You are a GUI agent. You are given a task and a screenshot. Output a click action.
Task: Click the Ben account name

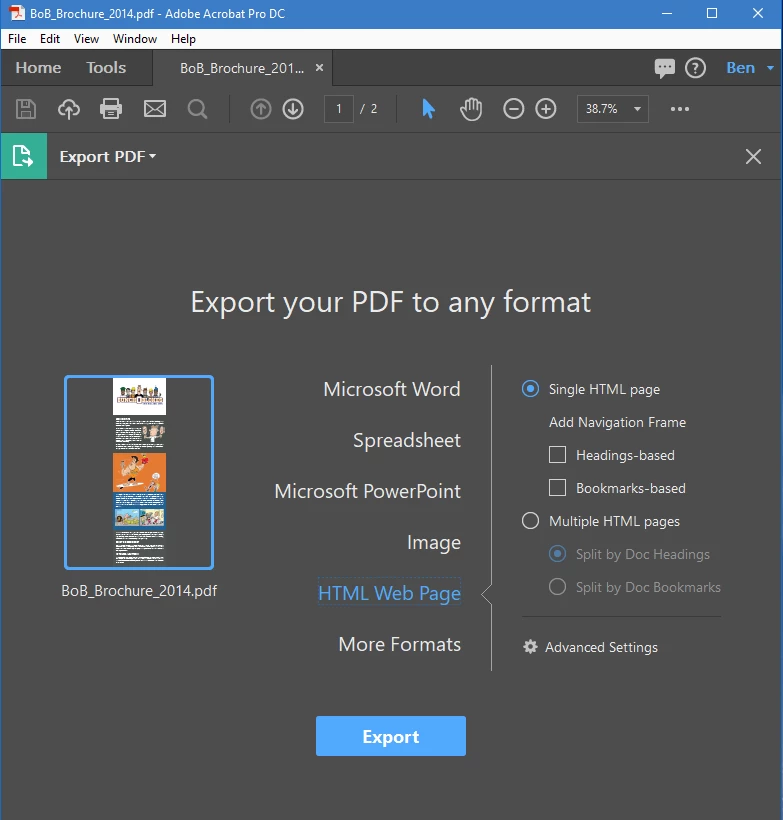click(740, 68)
